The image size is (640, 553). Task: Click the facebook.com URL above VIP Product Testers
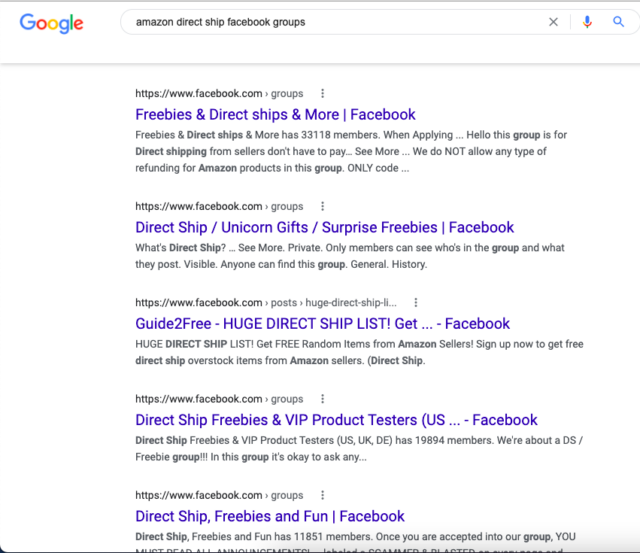click(218, 399)
